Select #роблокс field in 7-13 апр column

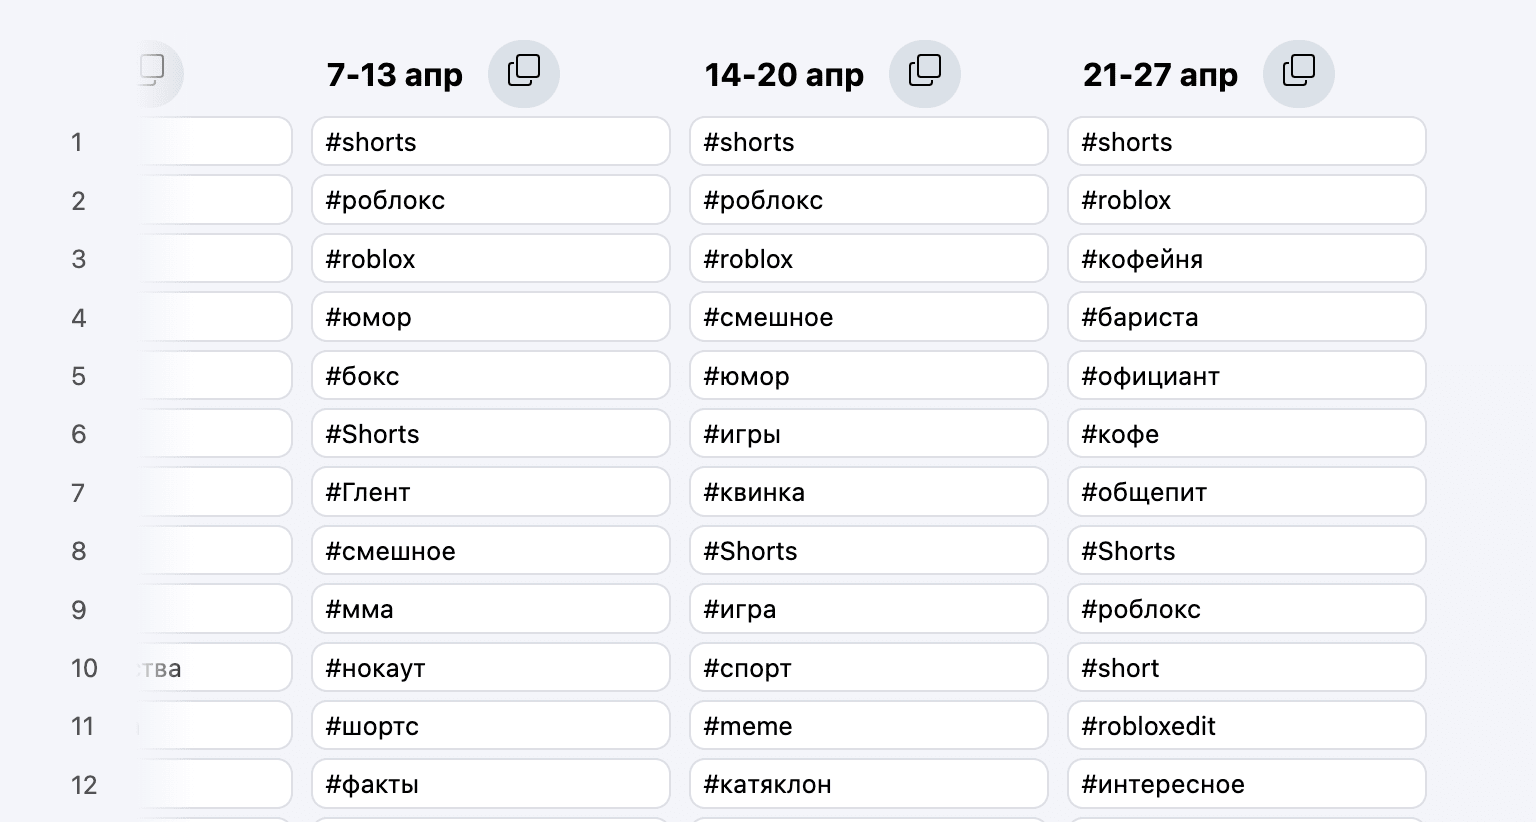pyautogui.click(x=490, y=200)
